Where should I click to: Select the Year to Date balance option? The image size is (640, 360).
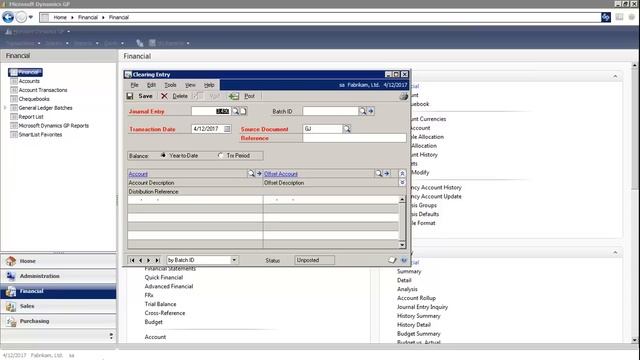point(163,156)
